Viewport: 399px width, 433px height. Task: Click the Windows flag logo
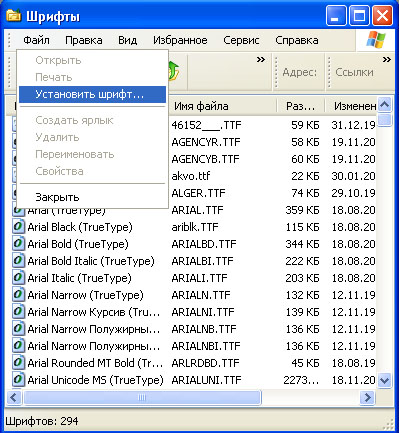pyautogui.click(x=376, y=40)
